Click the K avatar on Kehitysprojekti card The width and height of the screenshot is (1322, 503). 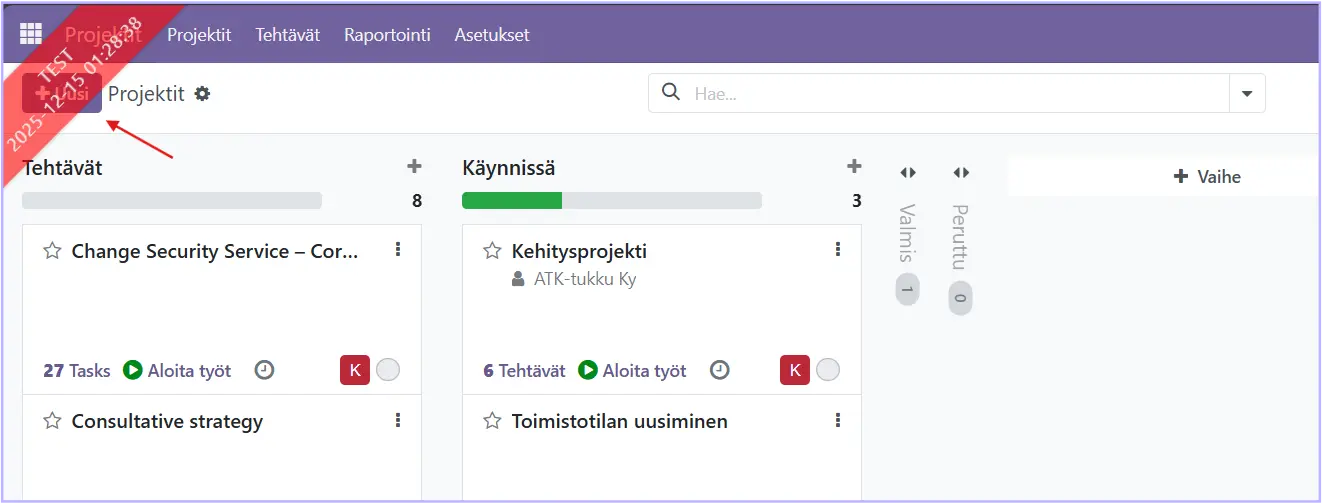pyautogui.click(x=795, y=371)
